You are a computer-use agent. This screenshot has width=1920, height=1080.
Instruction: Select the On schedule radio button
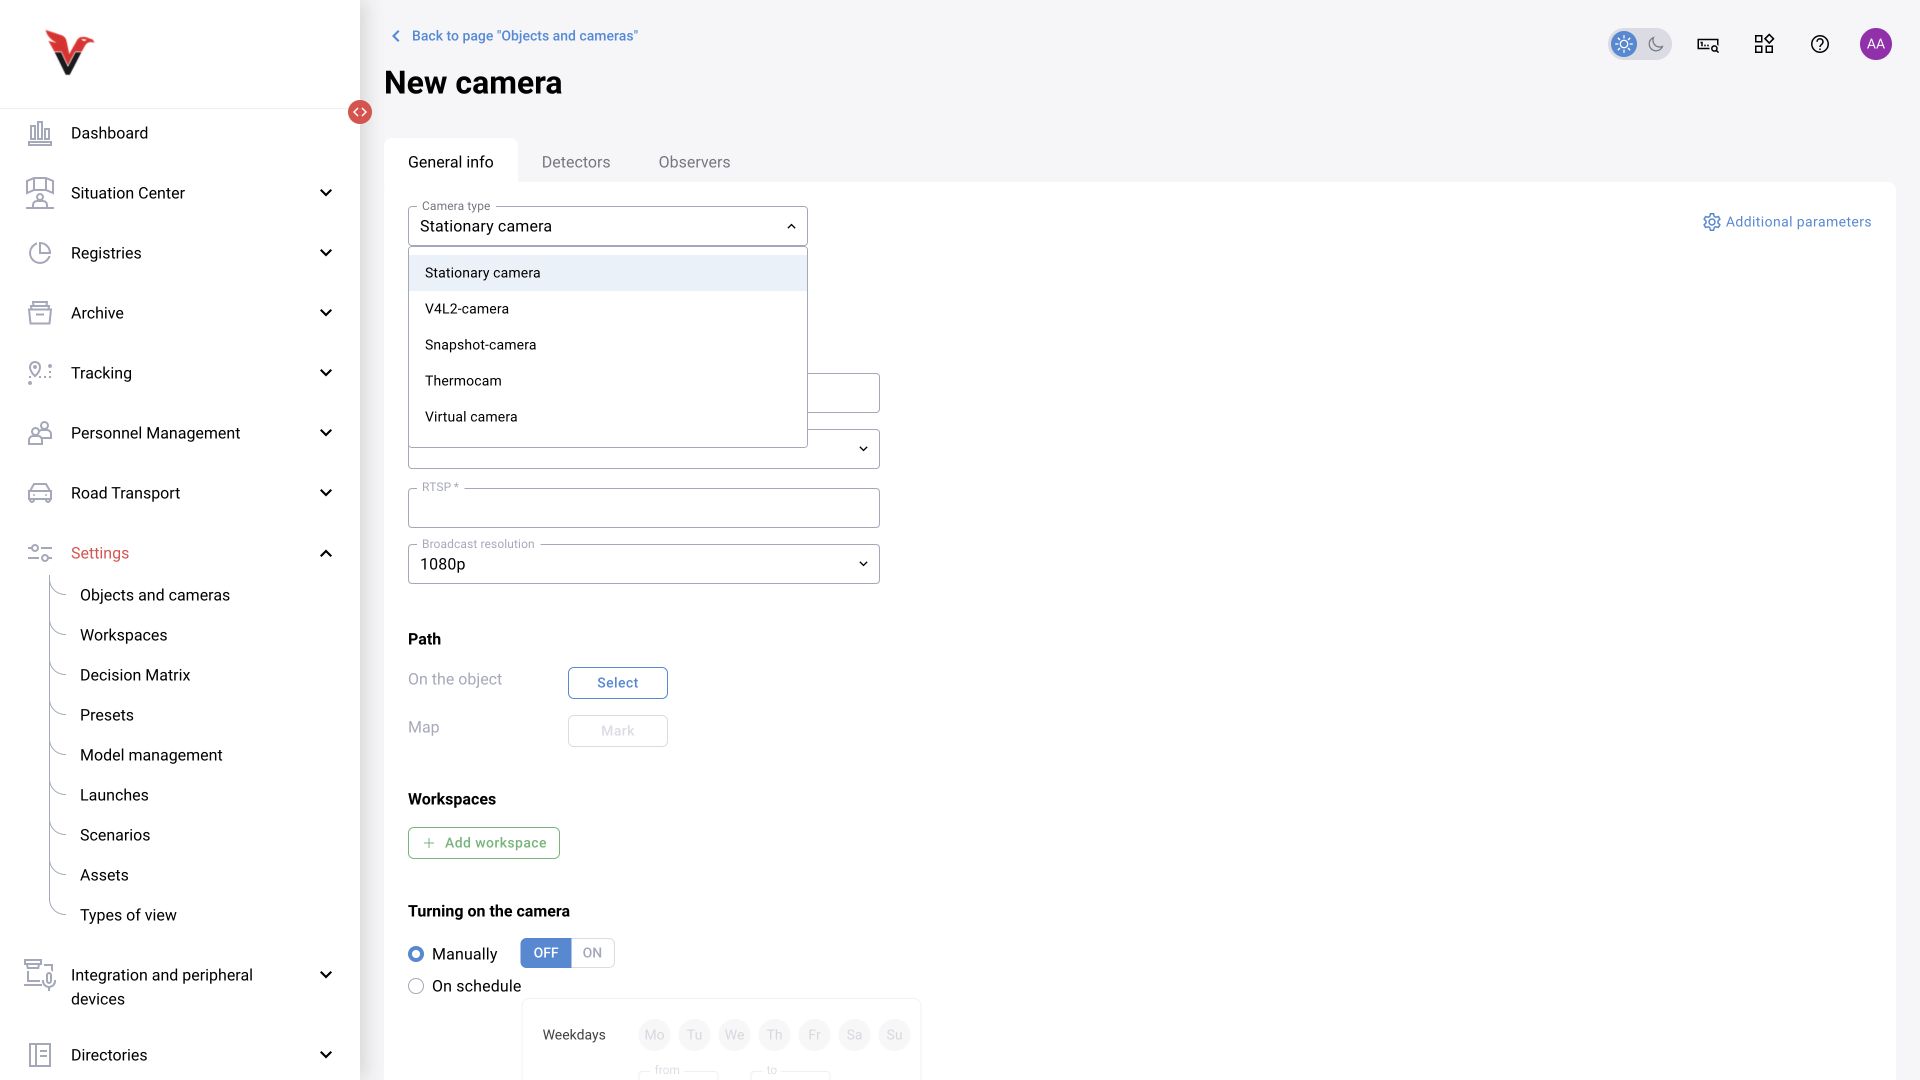[416, 986]
